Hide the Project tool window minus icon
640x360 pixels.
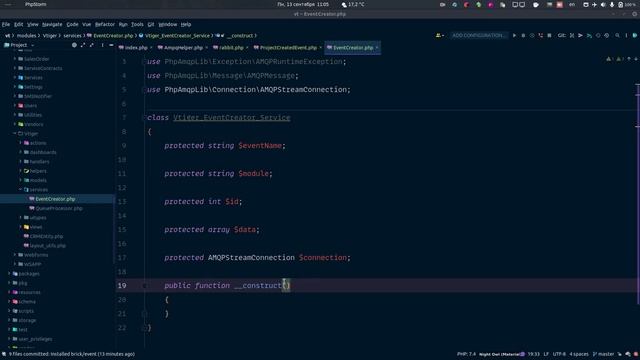(x=111, y=45)
